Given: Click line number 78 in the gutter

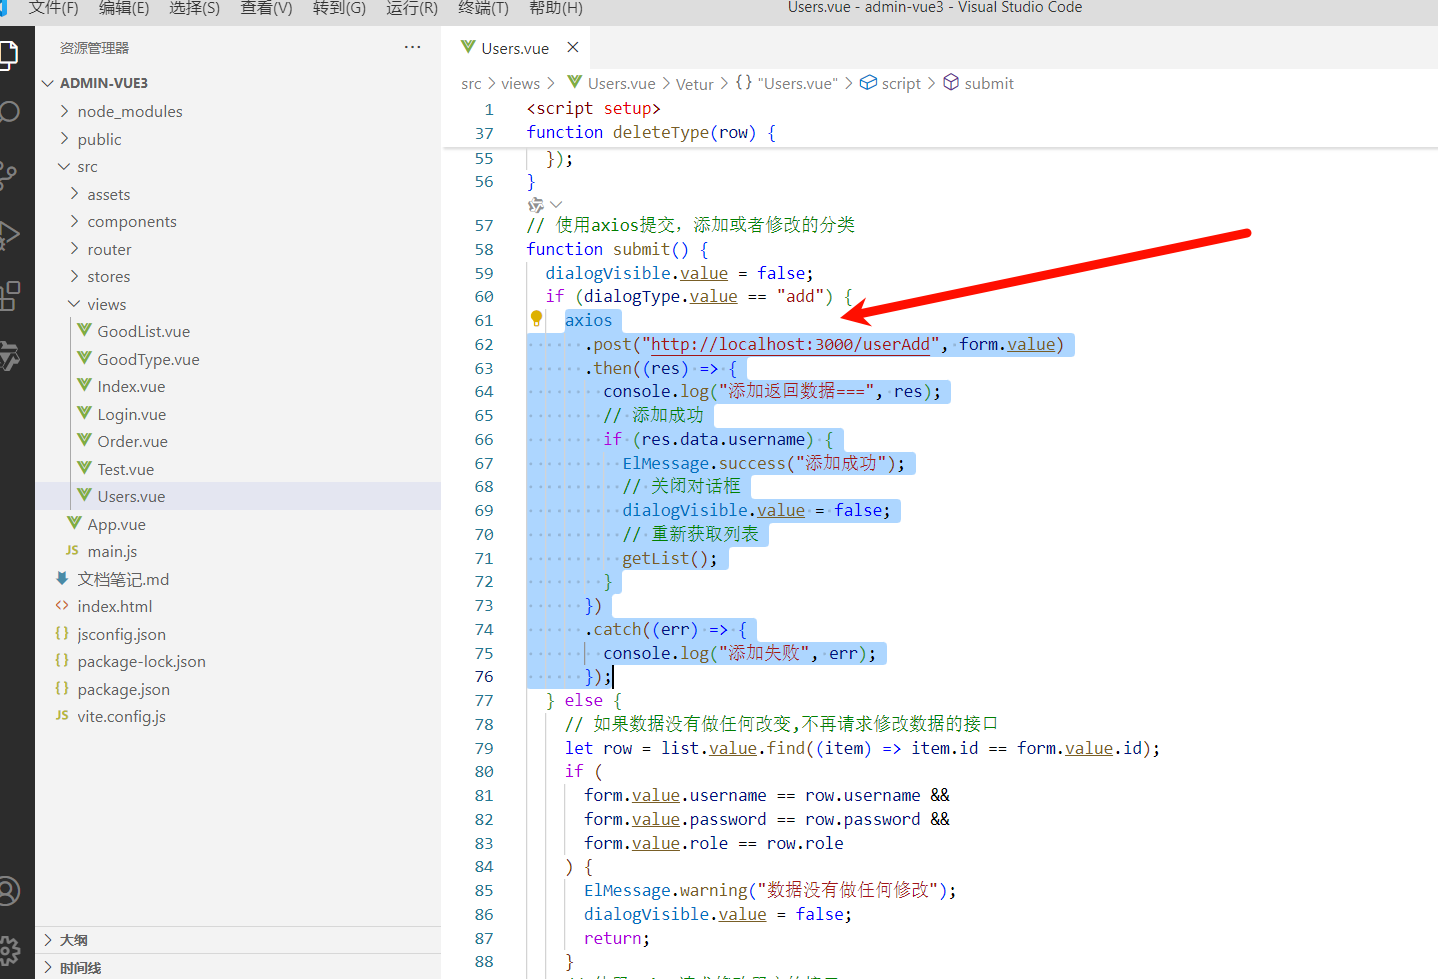Looking at the screenshot, I should [484, 724].
